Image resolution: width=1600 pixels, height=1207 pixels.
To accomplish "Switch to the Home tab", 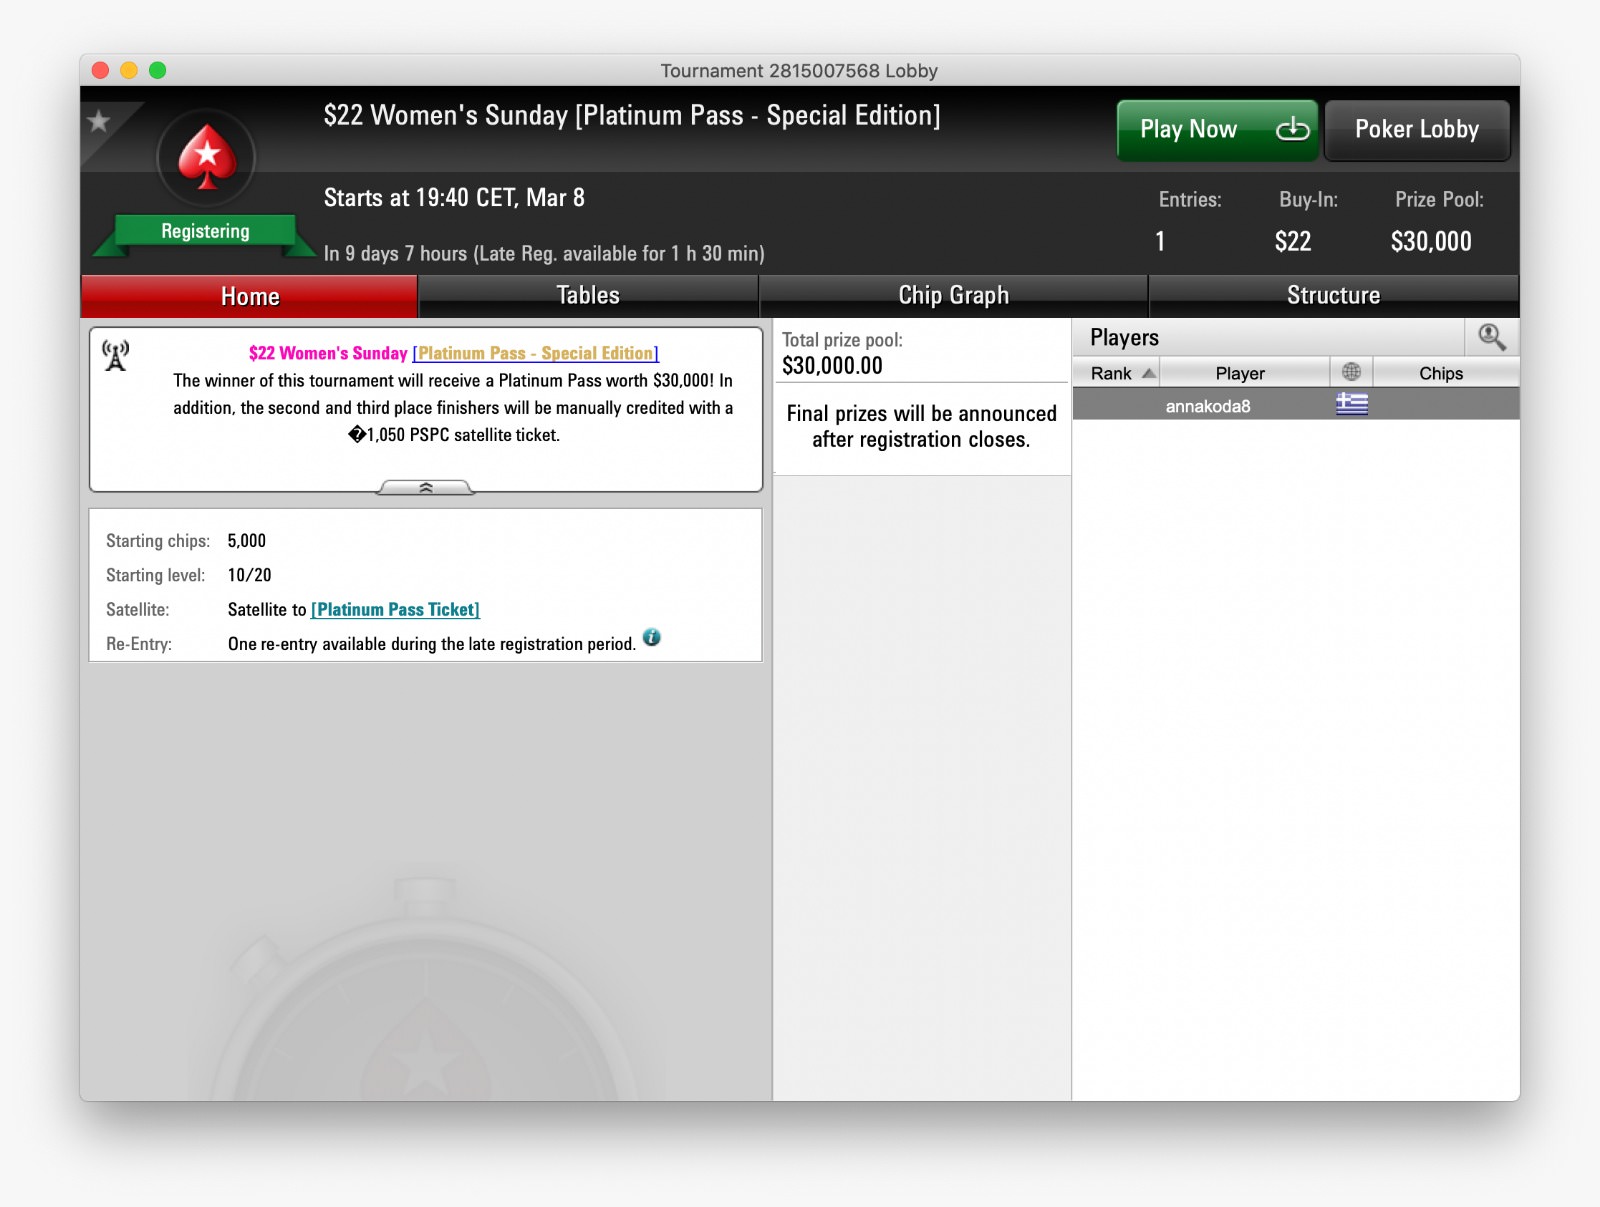I will pos(250,296).
